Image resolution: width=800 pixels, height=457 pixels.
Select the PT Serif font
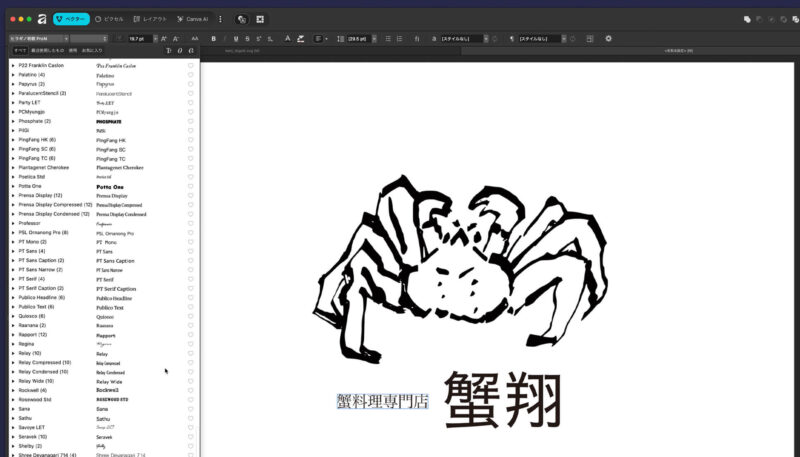click(x=102, y=279)
